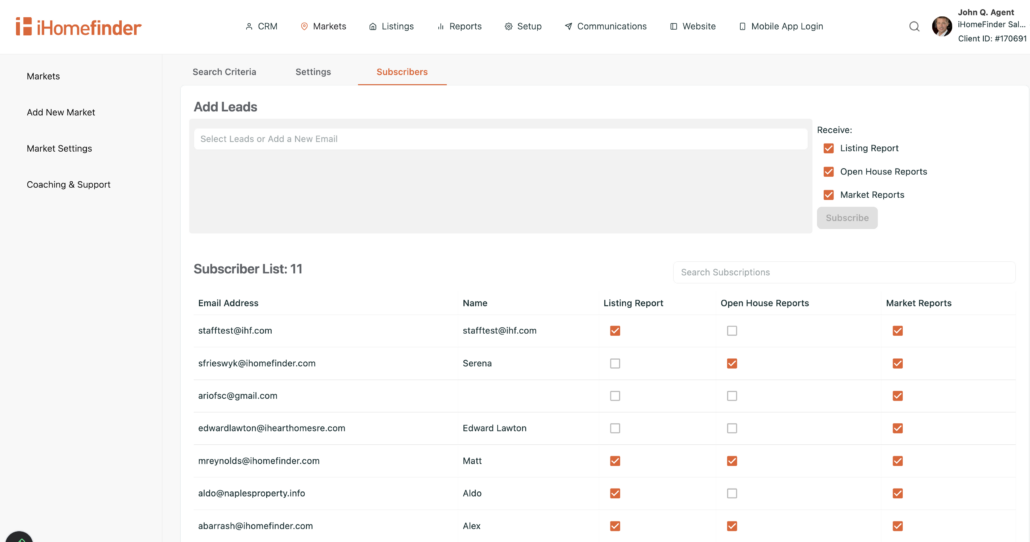The width and height of the screenshot is (1030, 542).
Task: Uncheck Market Reports for ariofsc@gmail.com
Action: click(x=897, y=395)
